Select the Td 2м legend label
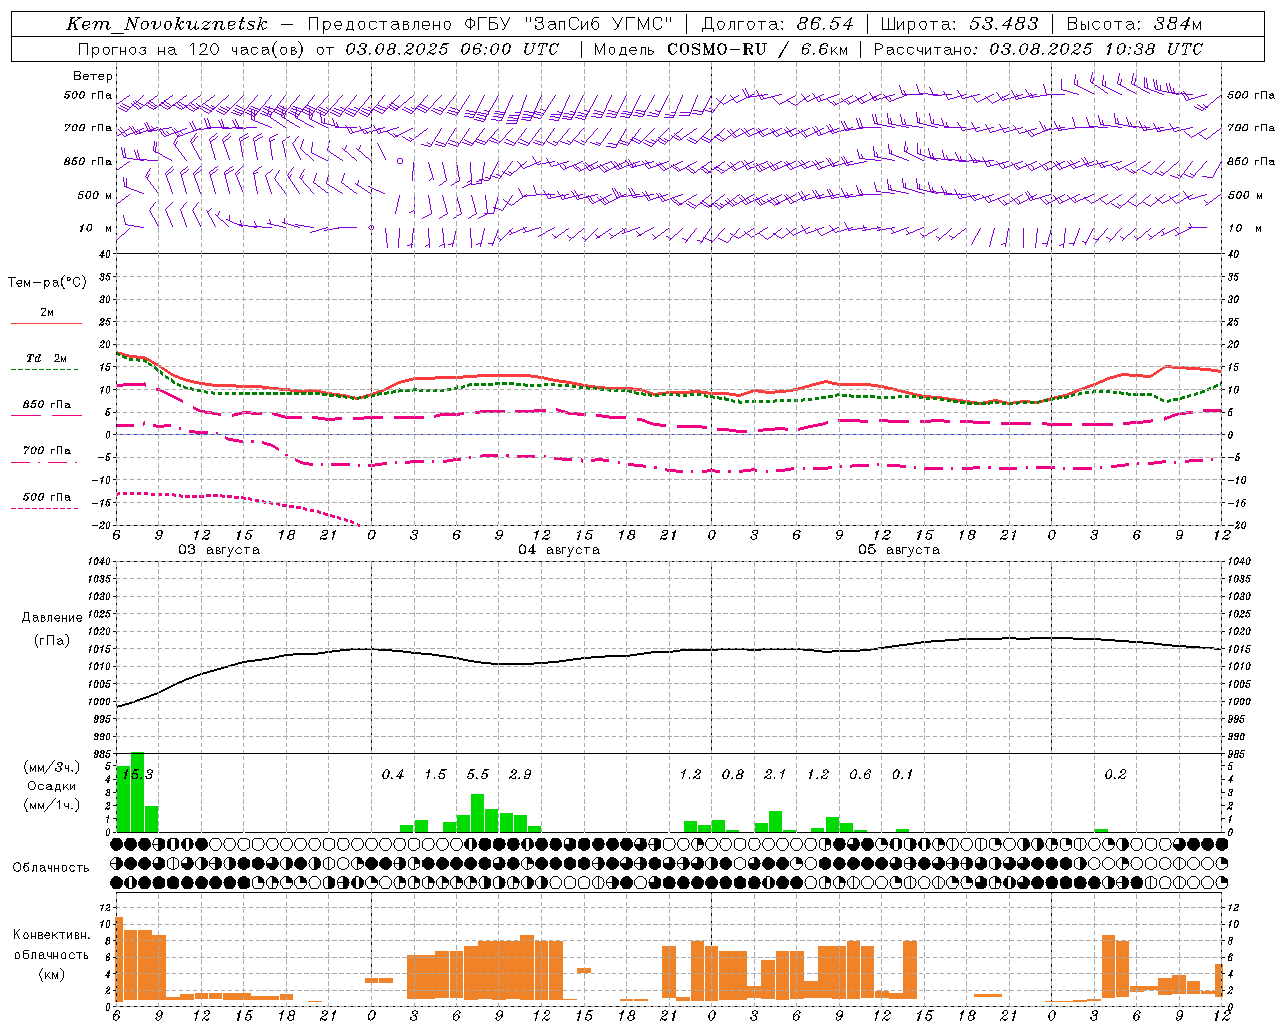This screenshot has width=1280, height=1024. pyautogui.click(x=47, y=358)
